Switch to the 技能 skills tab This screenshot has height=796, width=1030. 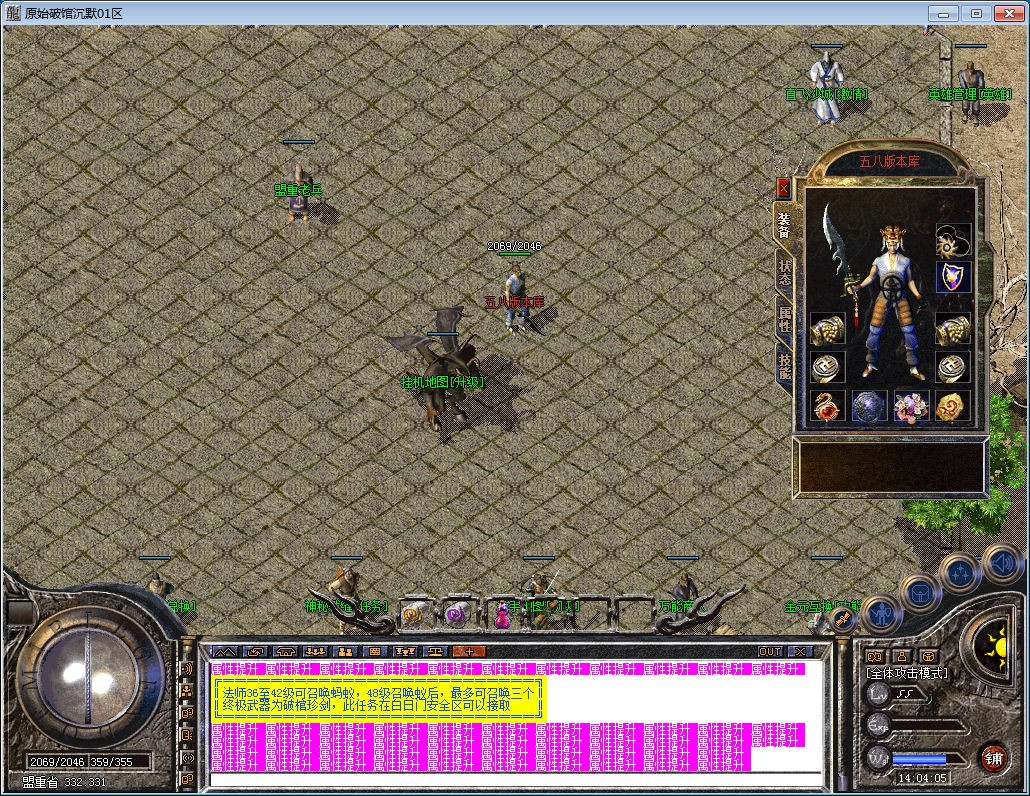coord(784,366)
